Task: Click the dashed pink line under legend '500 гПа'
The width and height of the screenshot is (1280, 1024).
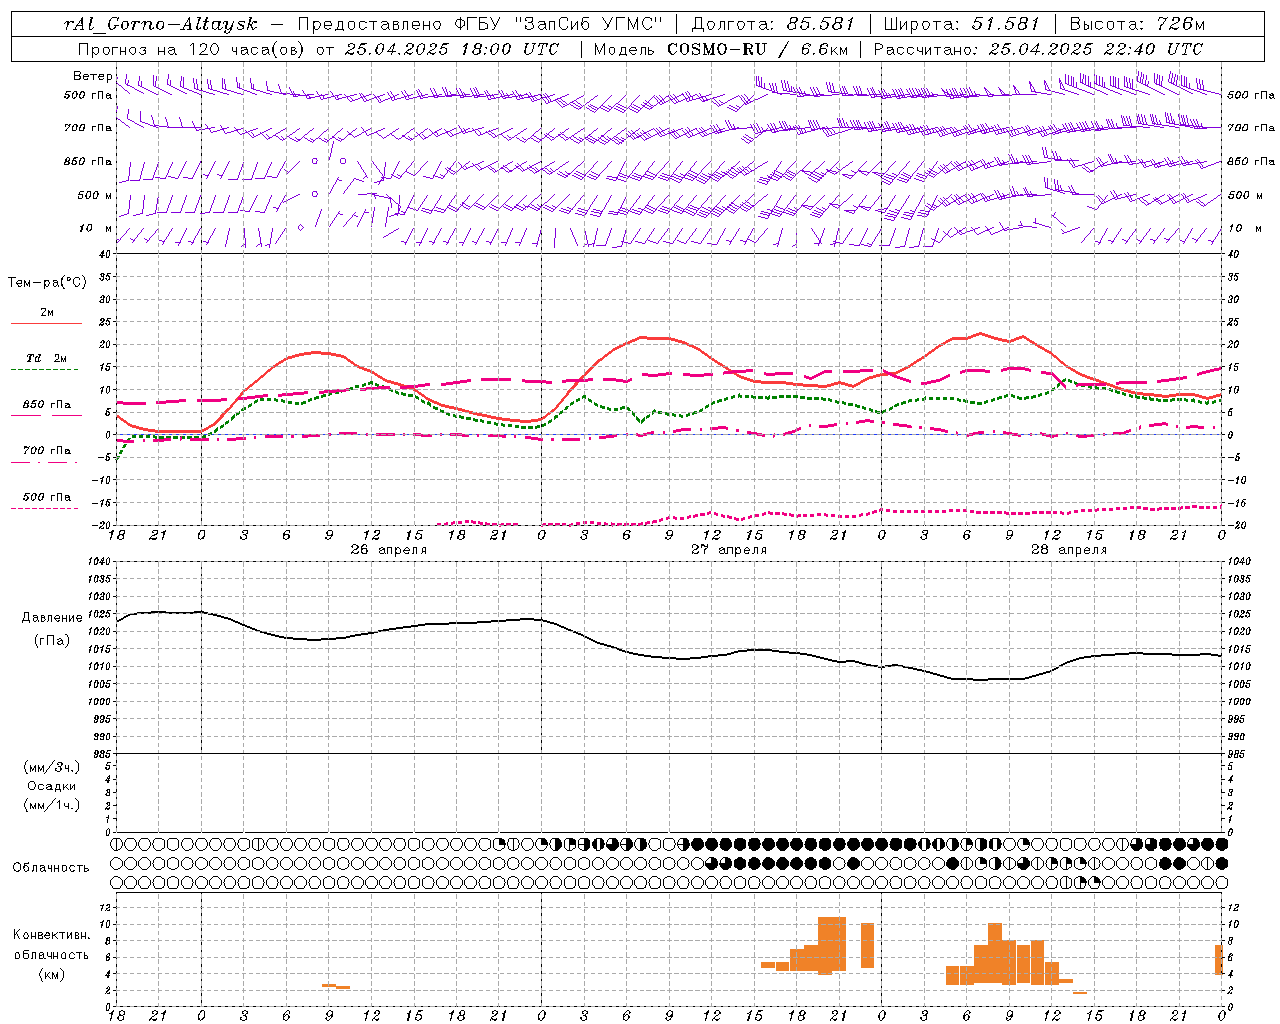Action: pyautogui.click(x=45, y=509)
